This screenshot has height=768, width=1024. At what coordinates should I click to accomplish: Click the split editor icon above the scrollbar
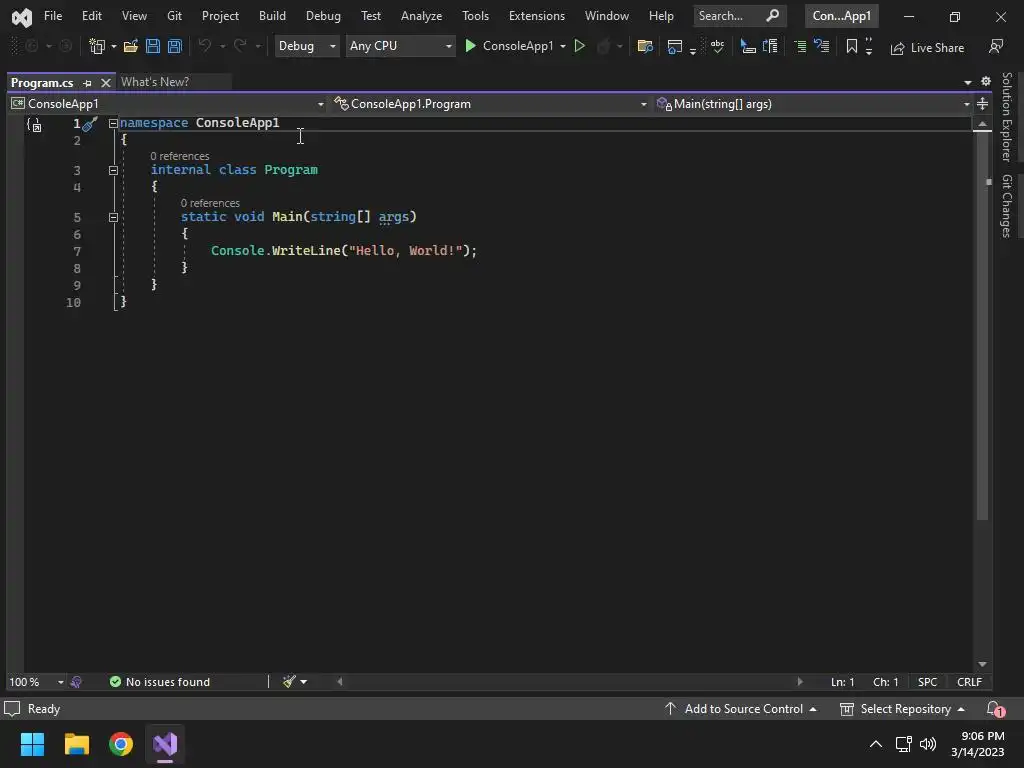(982, 104)
